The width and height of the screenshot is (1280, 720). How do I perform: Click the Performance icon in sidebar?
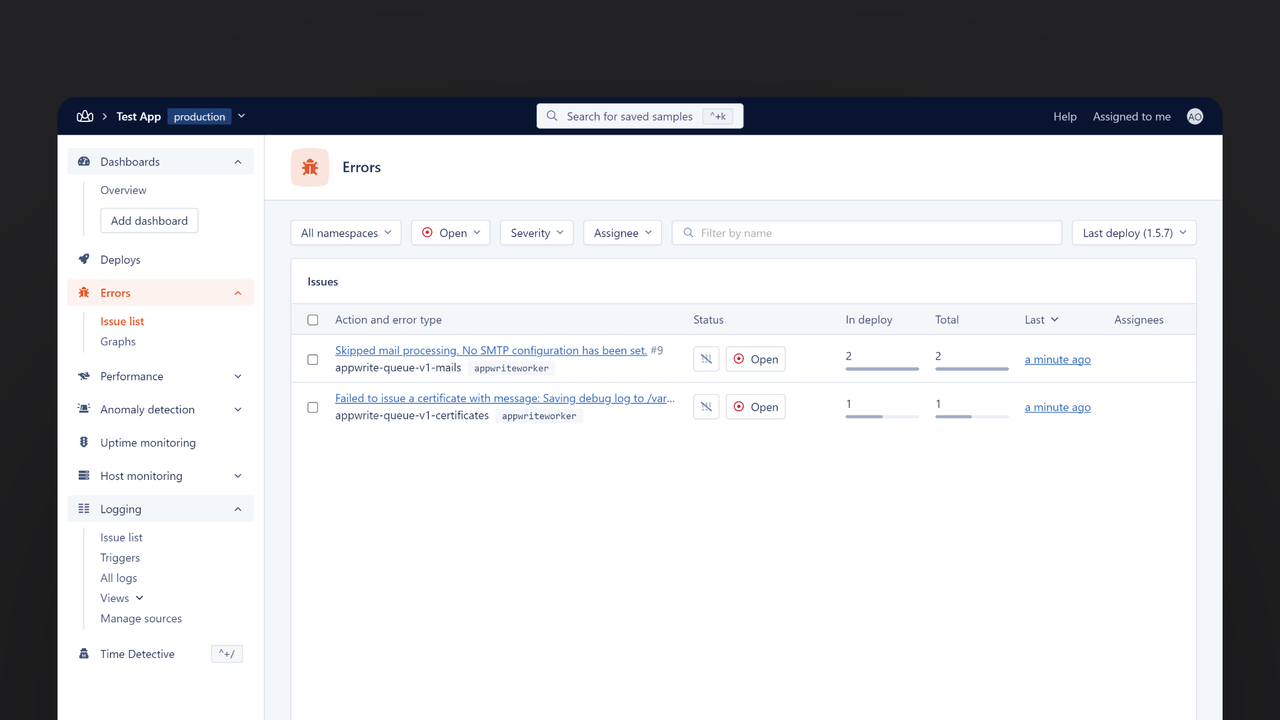tap(84, 377)
